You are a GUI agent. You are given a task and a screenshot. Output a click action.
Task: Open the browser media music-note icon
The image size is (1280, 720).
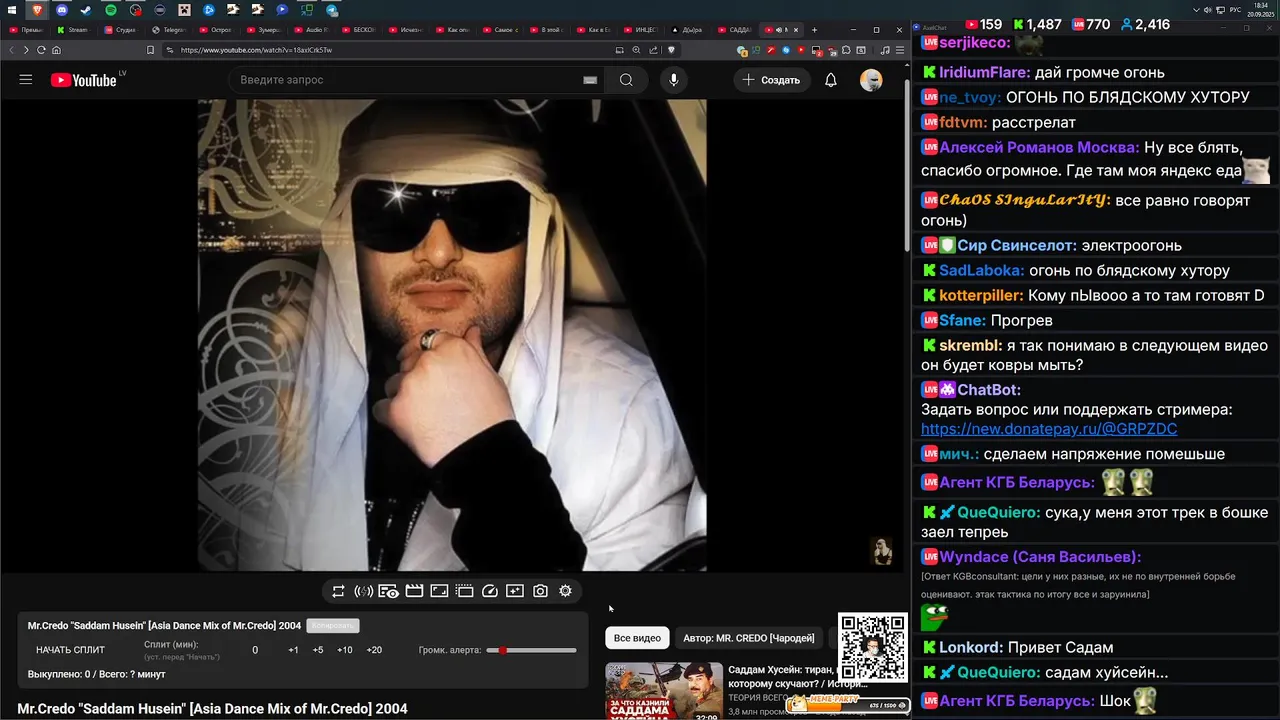coord(884,50)
